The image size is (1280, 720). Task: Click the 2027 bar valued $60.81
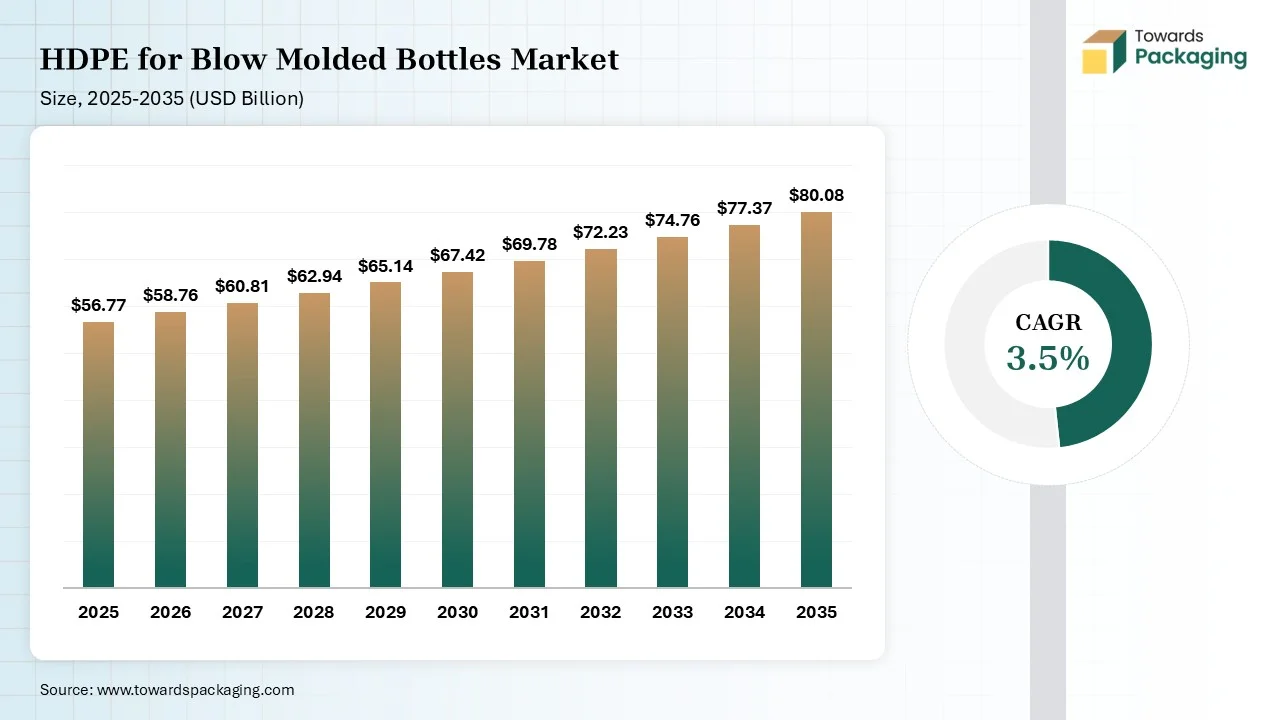[x=242, y=445]
